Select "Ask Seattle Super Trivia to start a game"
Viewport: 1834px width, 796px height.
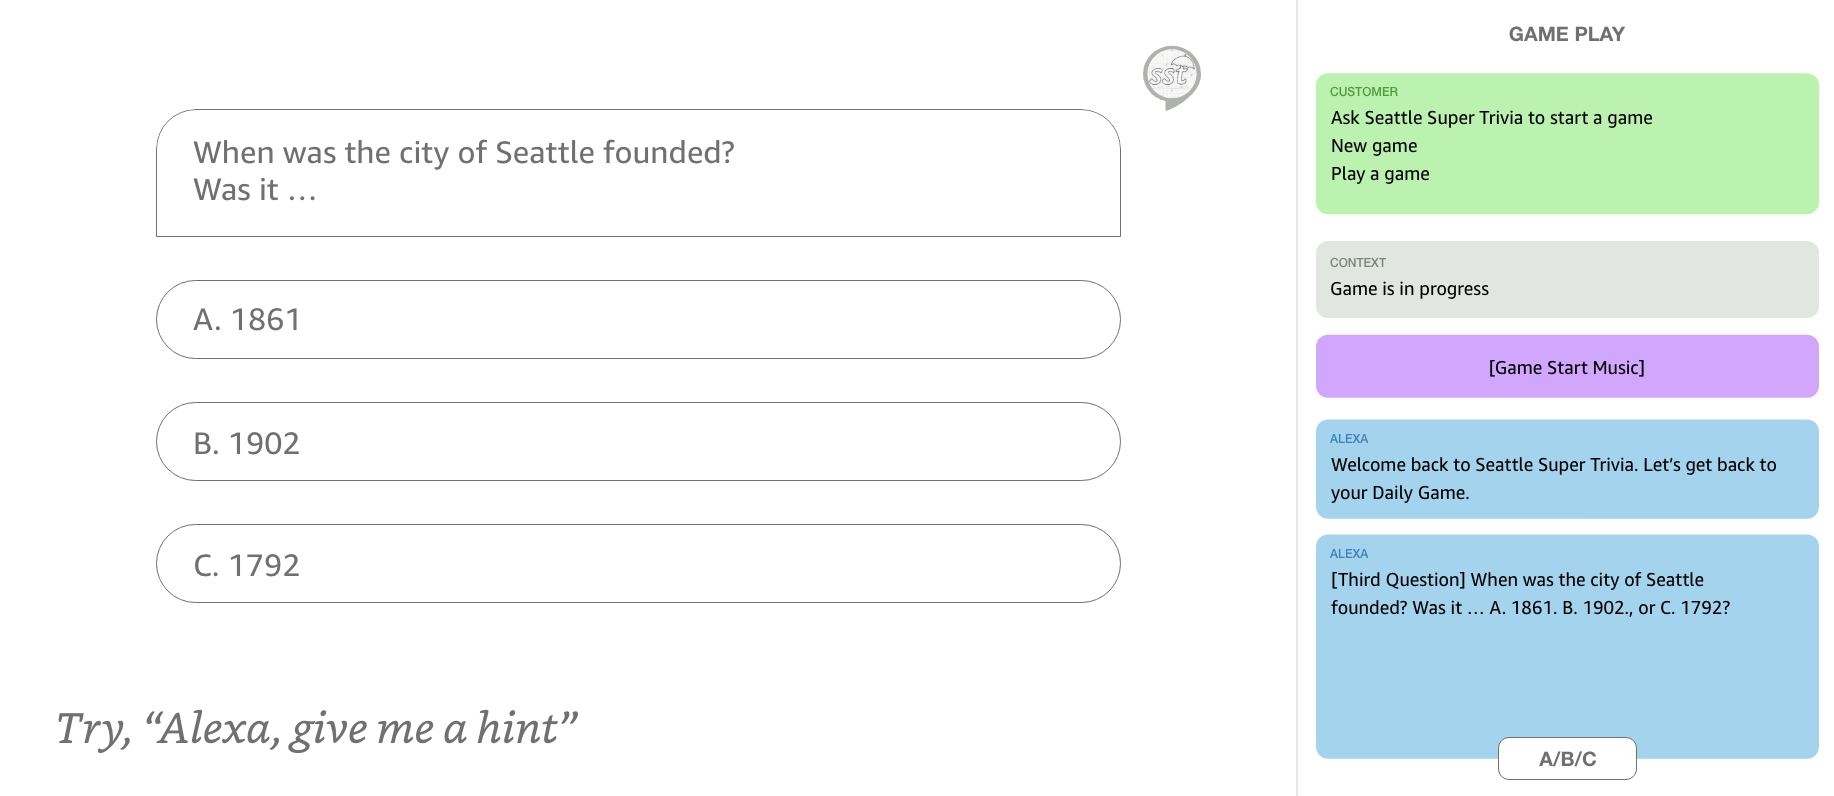coord(1491,118)
